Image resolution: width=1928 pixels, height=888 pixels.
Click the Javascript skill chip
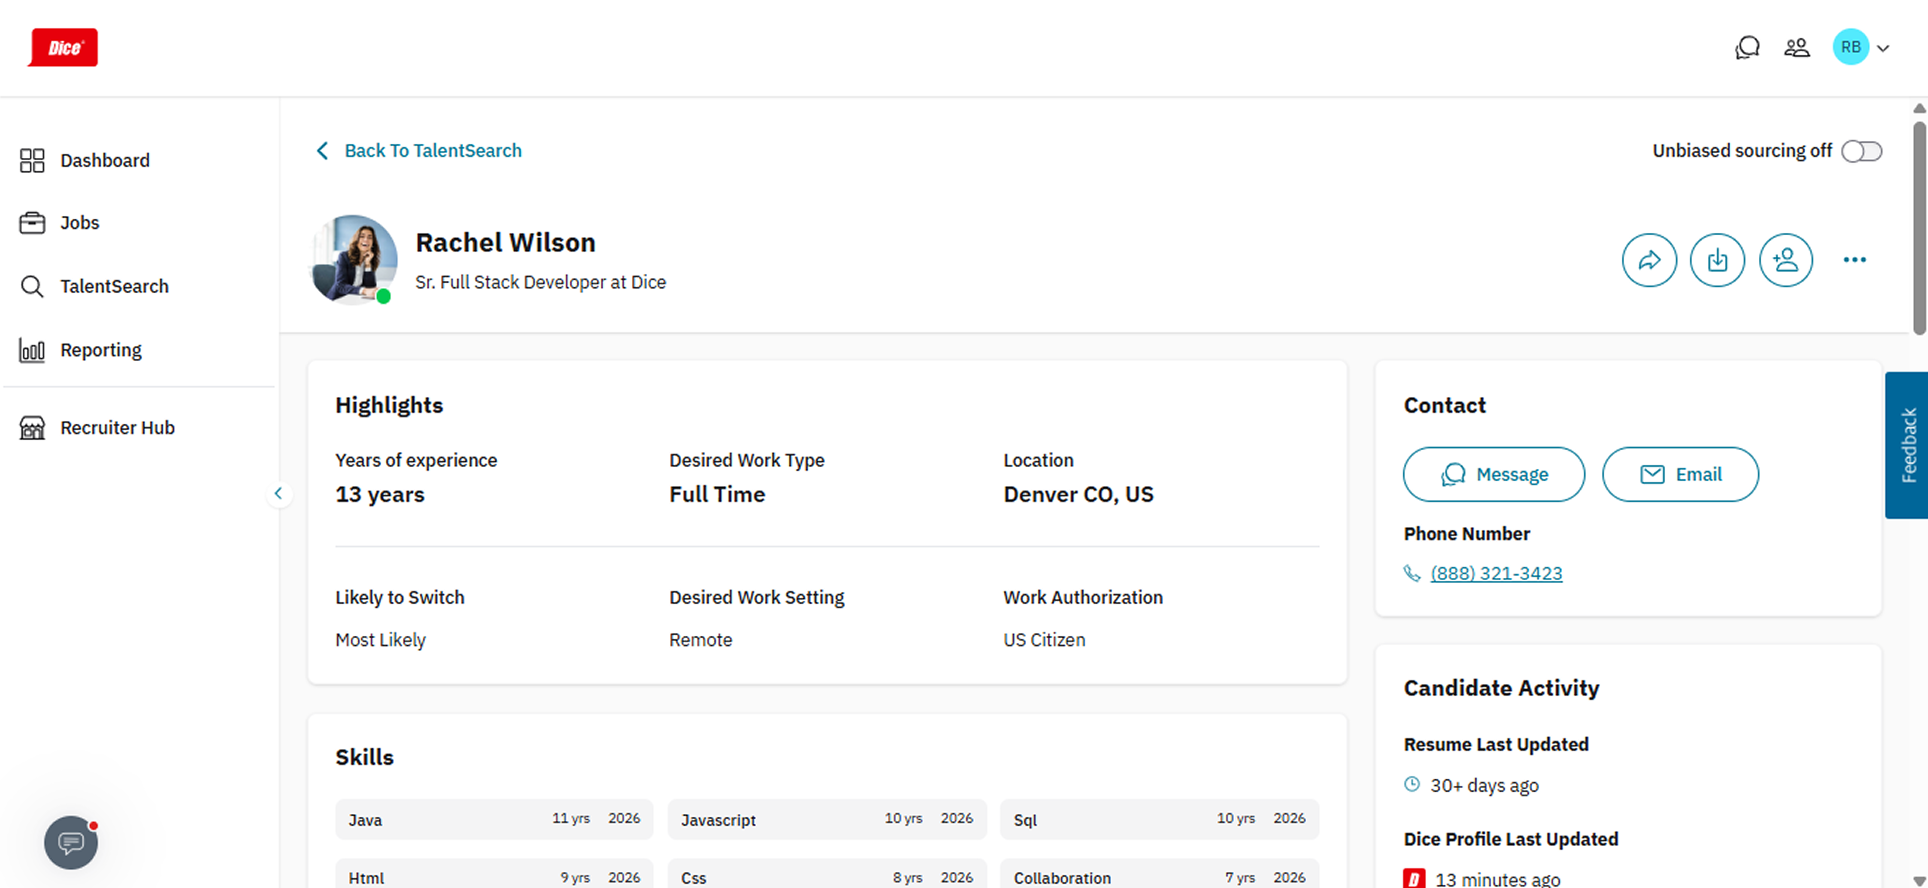pyautogui.click(x=827, y=819)
